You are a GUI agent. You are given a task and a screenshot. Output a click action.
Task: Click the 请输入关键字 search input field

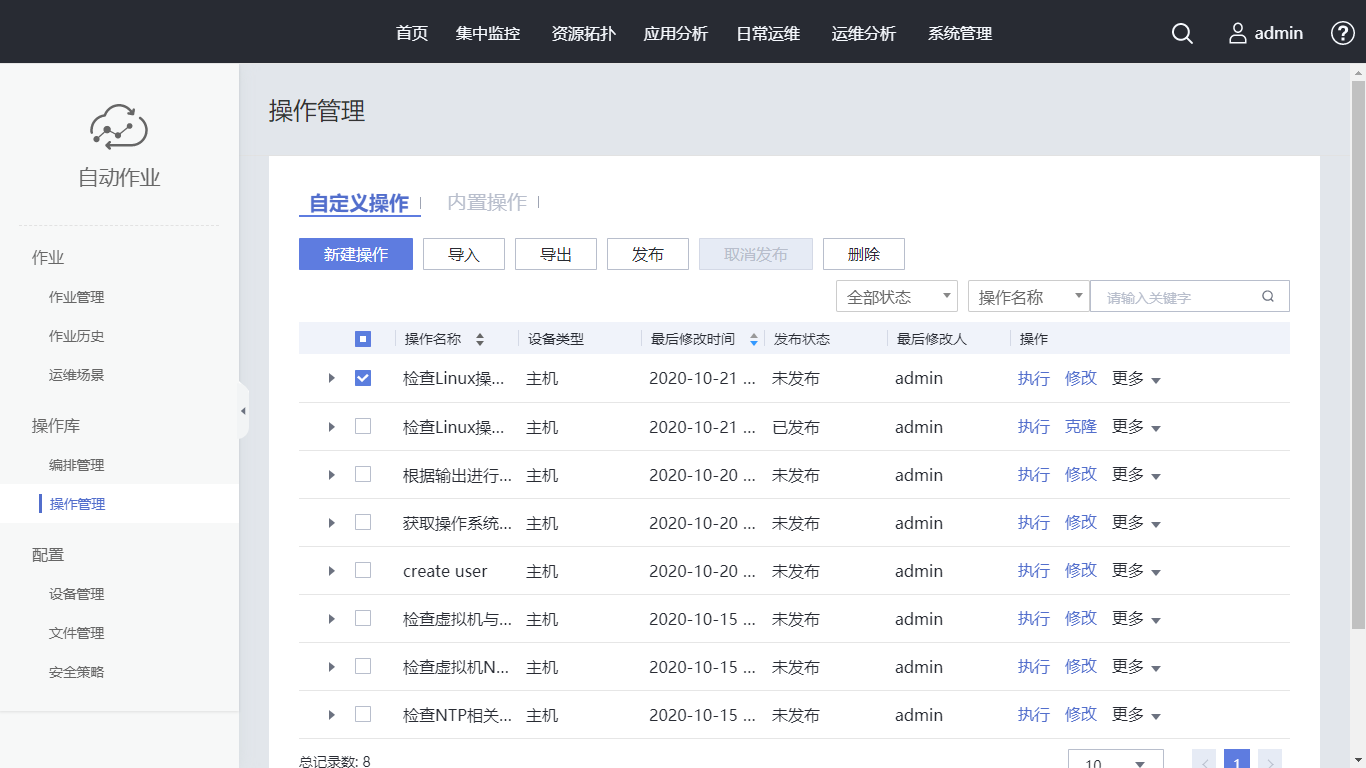pyautogui.click(x=1175, y=297)
